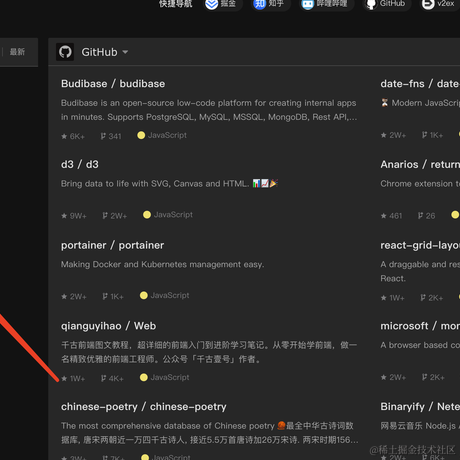
Task: Click the yellow JavaScript dot on budibase
Action: point(141,135)
